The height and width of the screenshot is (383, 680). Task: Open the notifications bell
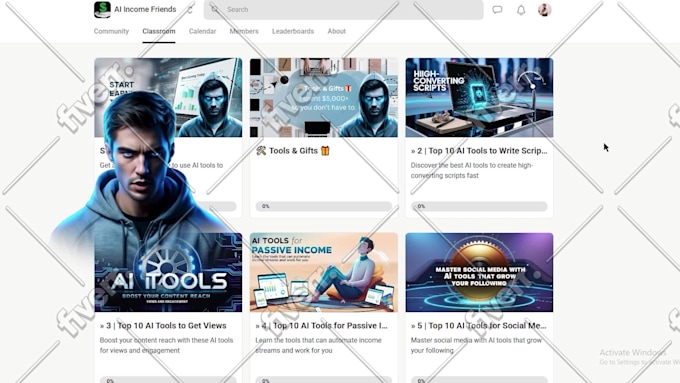(521, 10)
